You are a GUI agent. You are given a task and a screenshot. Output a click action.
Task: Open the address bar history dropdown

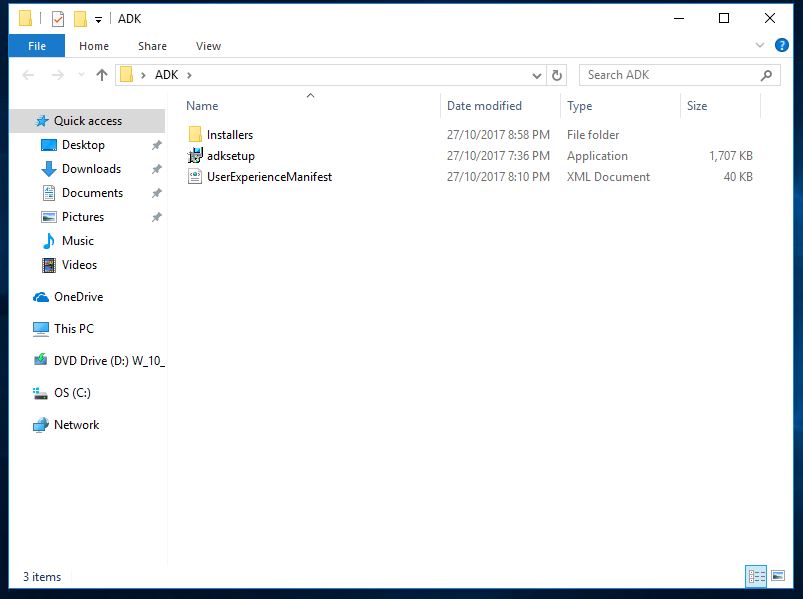coord(537,76)
